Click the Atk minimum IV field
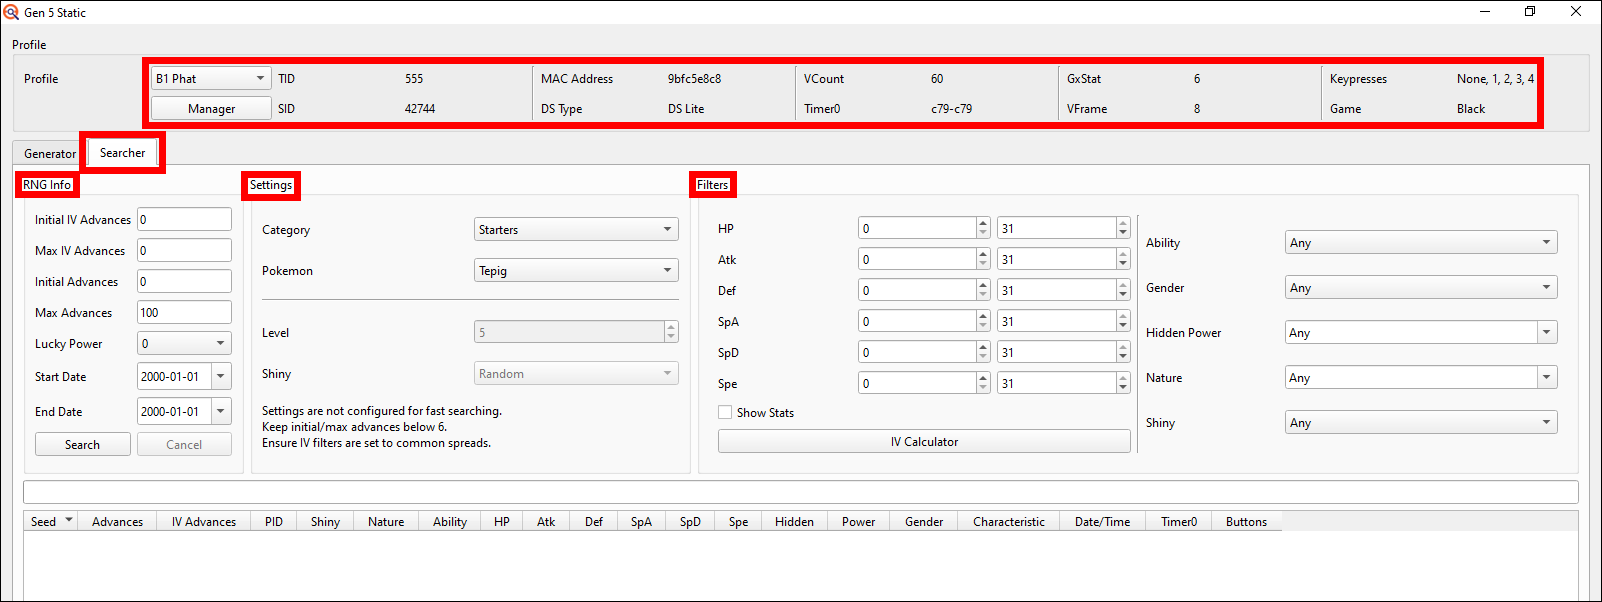The image size is (1602, 602). [x=917, y=259]
